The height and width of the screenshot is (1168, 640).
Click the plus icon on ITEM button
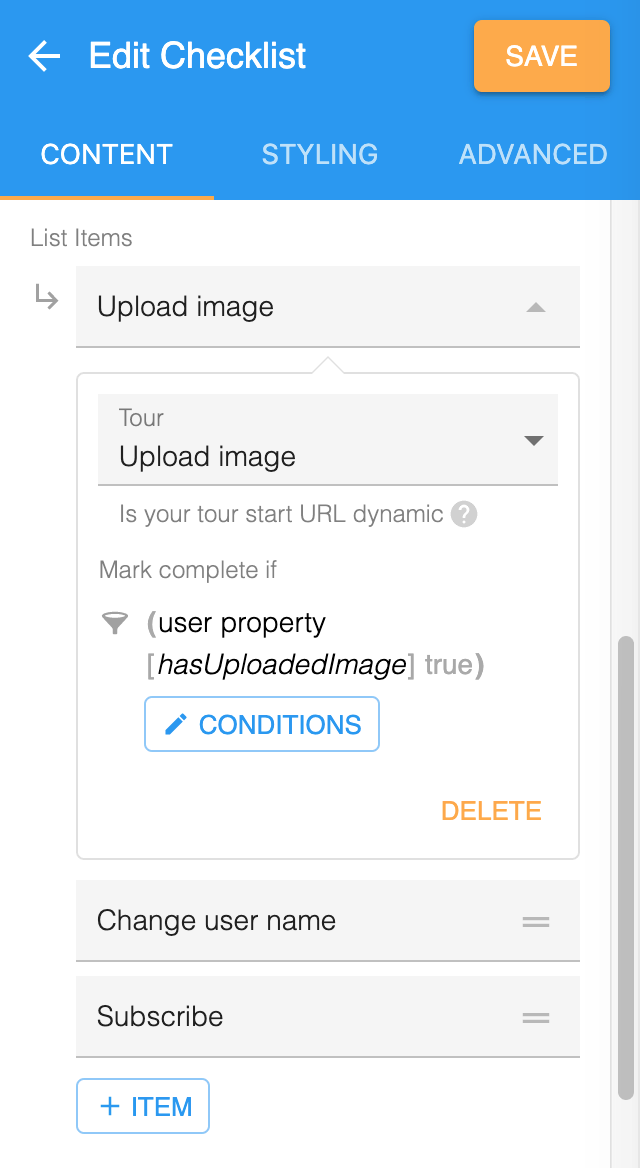click(x=110, y=1106)
